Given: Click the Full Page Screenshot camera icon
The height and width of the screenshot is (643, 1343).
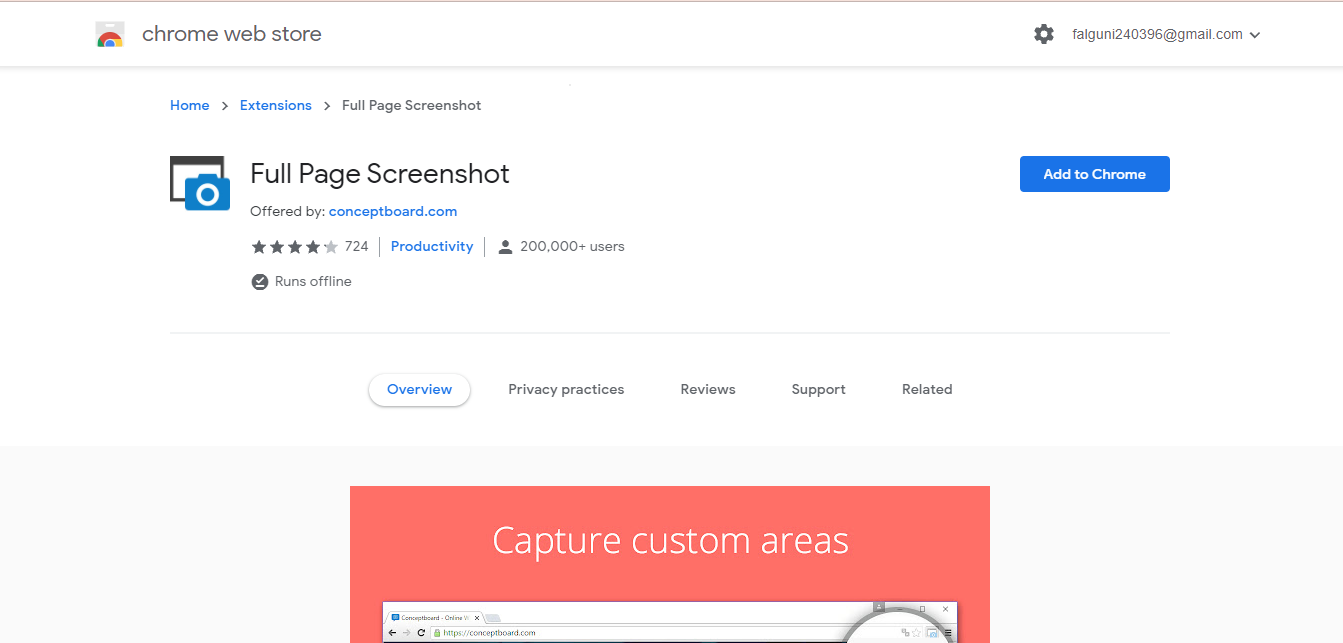Looking at the screenshot, I should (200, 184).
